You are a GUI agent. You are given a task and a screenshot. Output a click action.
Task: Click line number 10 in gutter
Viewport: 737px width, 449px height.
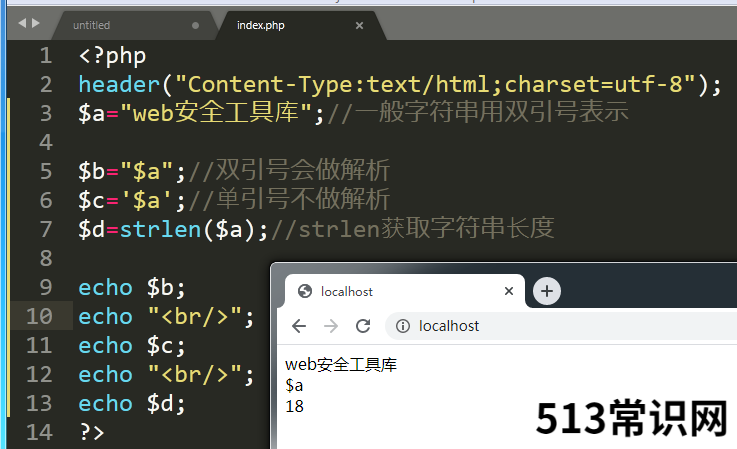pyautogui.click(x=39, y=316)
